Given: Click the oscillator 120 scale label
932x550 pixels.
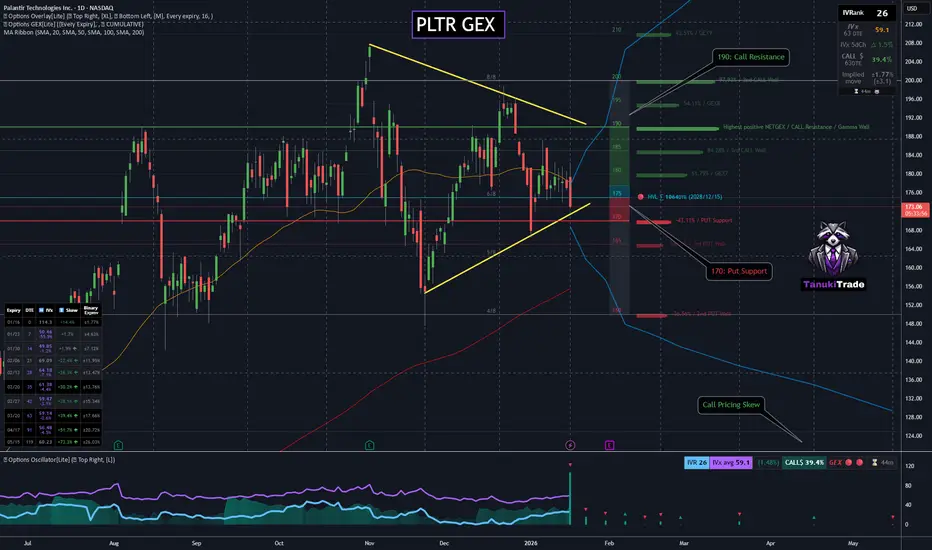Looking at the screenshot, I should click(x=909, y=466).
